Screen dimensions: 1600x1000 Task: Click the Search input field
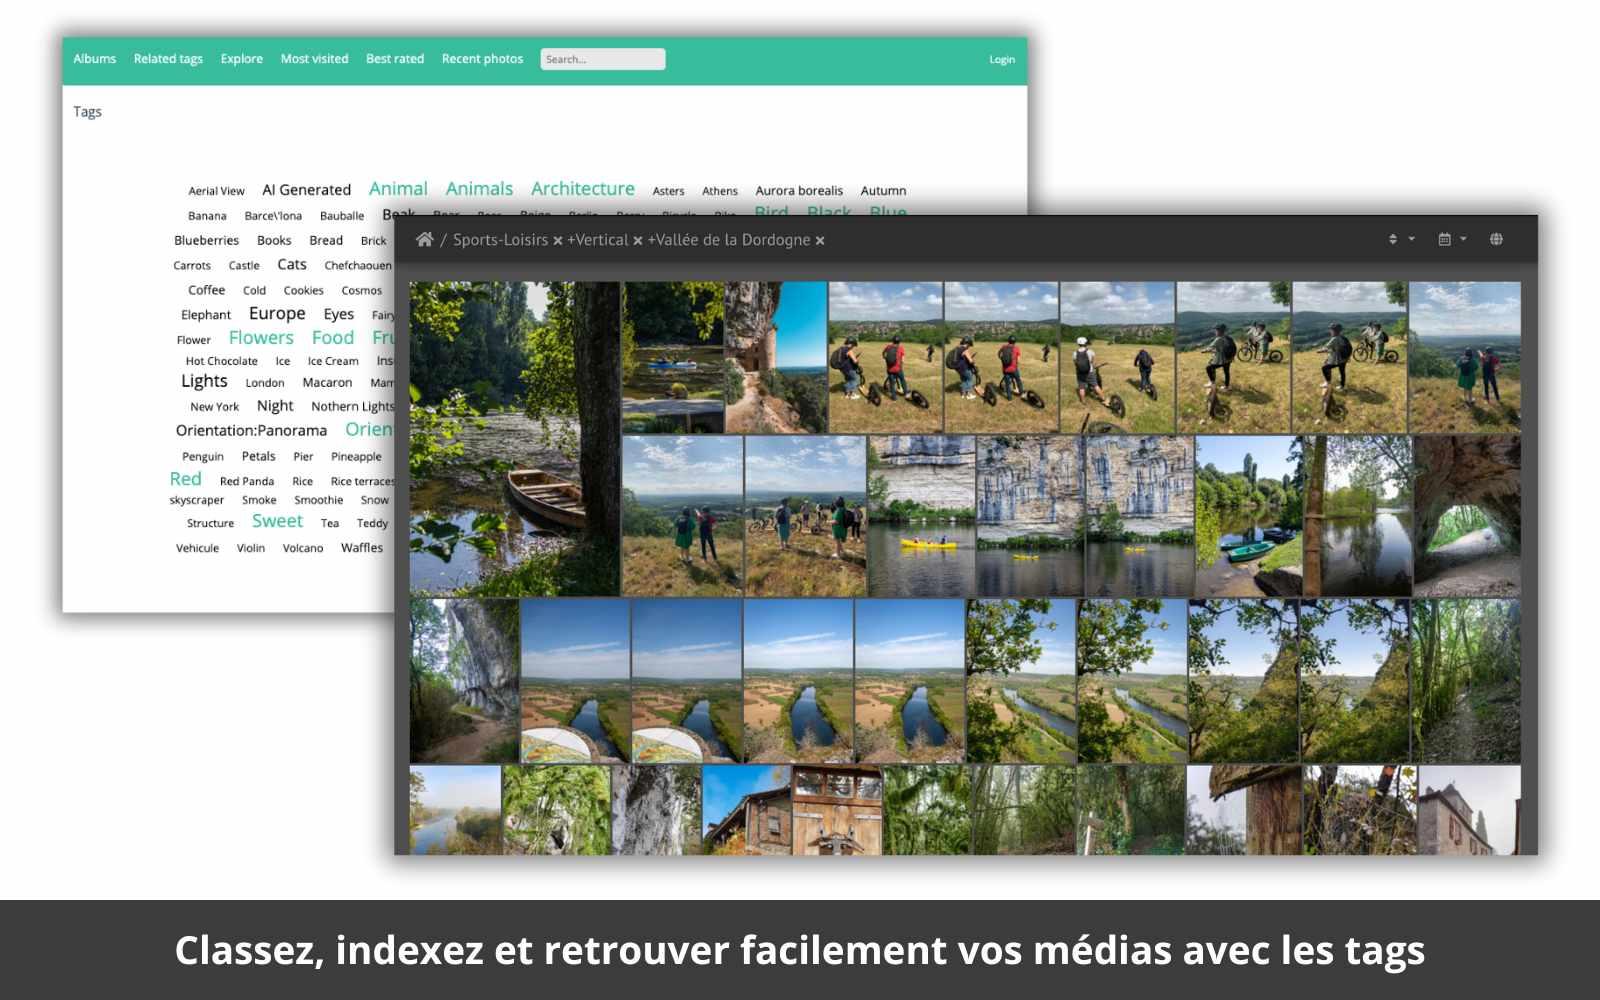[602, 59]
